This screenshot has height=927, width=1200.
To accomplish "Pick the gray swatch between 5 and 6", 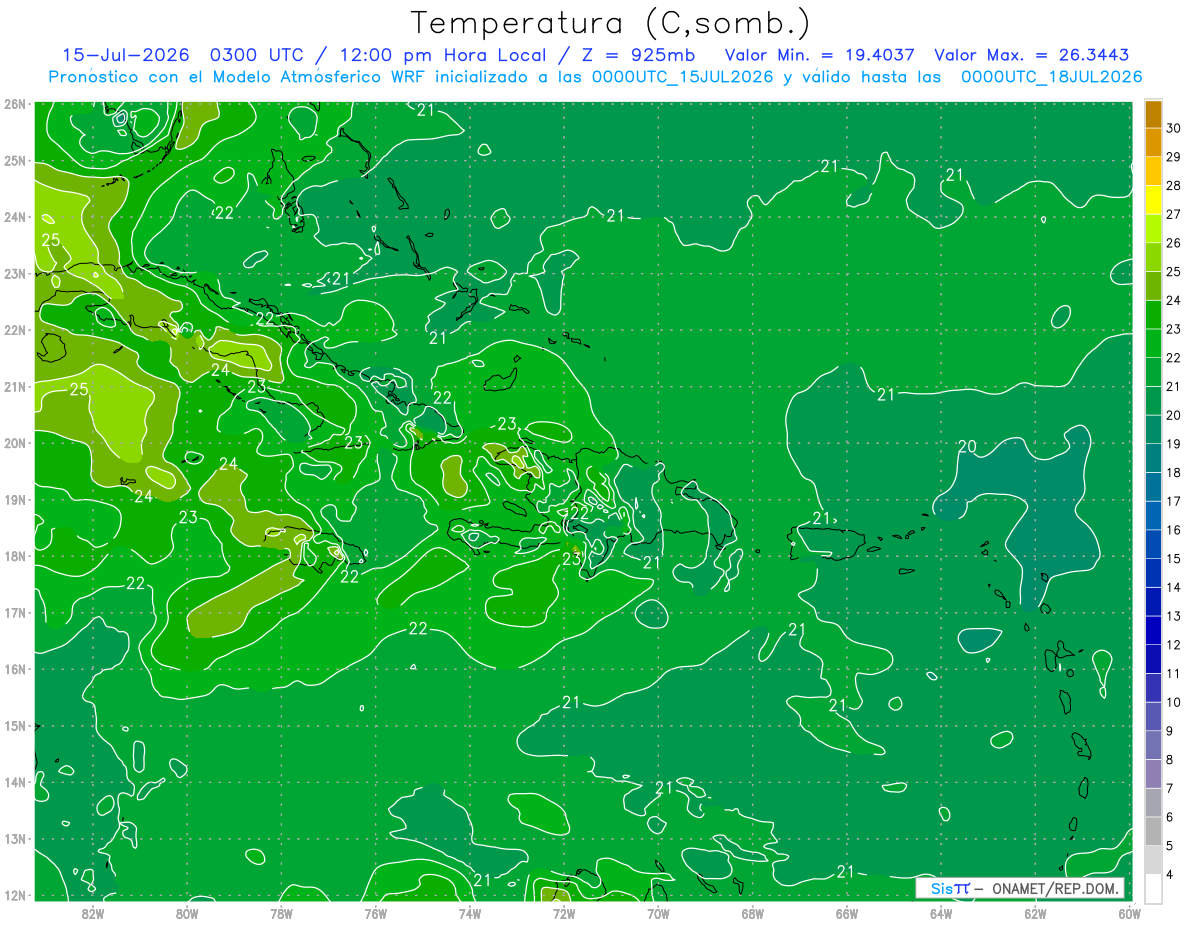I will click(x=1153, y=831).
